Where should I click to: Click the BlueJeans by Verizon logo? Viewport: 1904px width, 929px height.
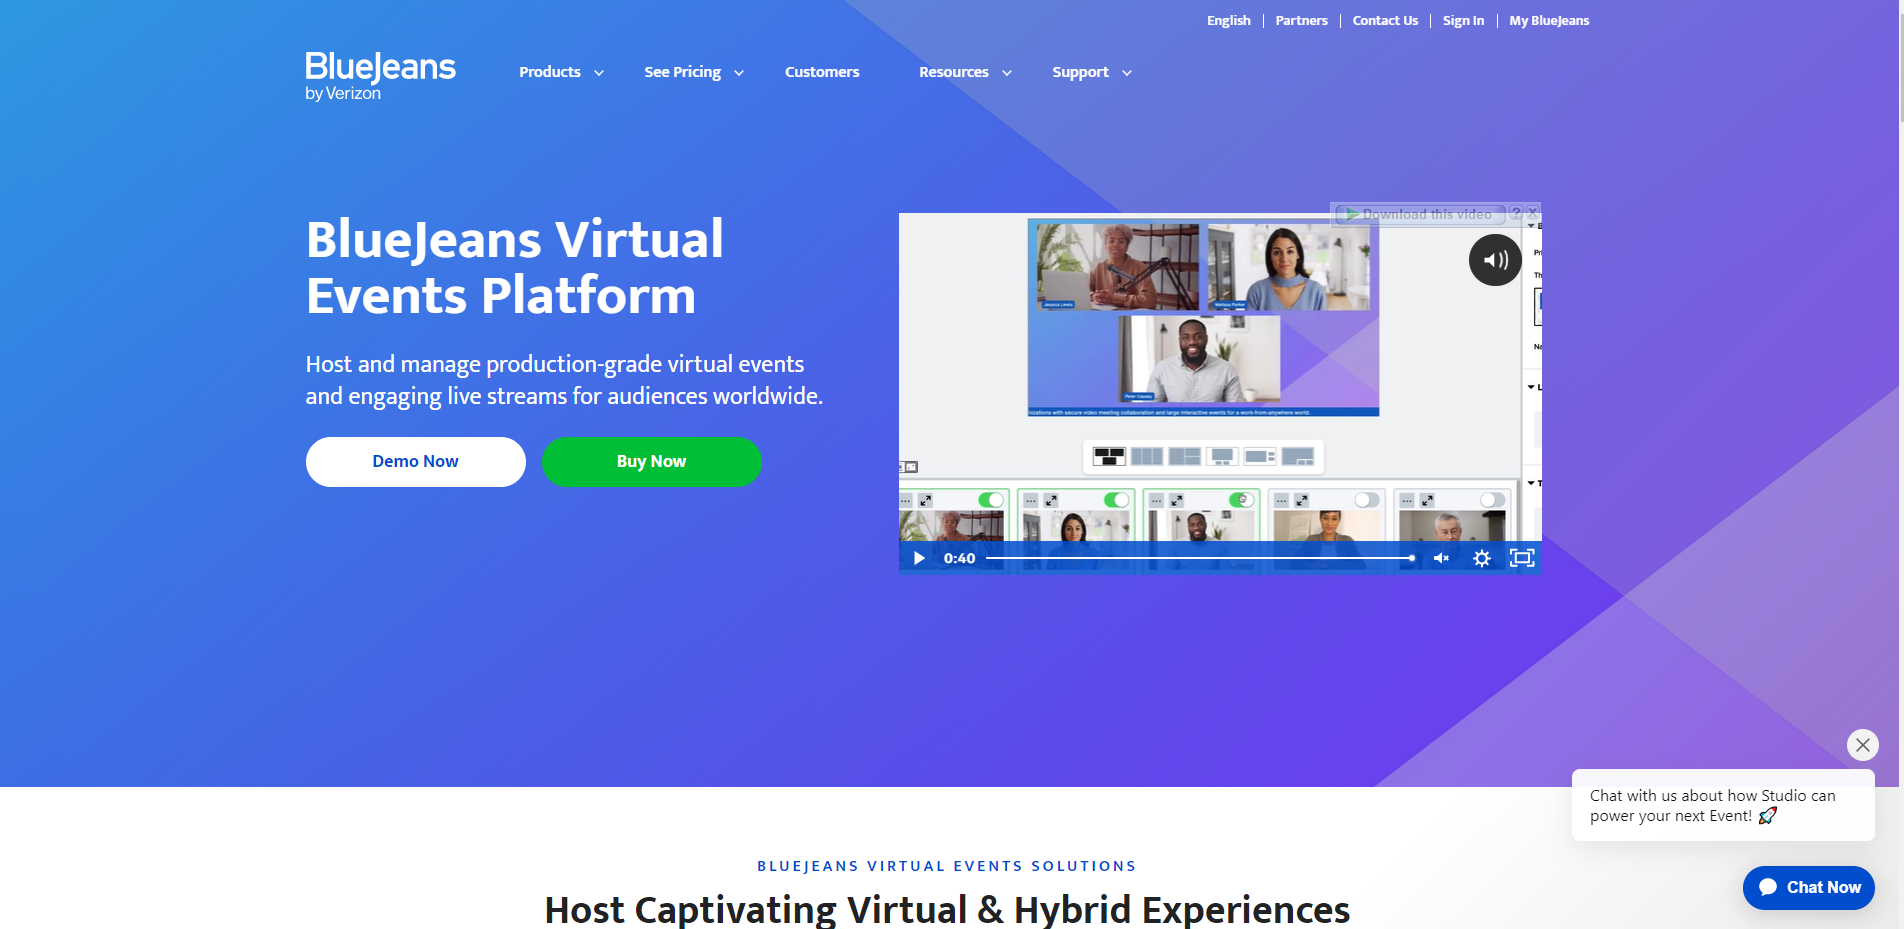pyautogui.click(x=379, y=76)
